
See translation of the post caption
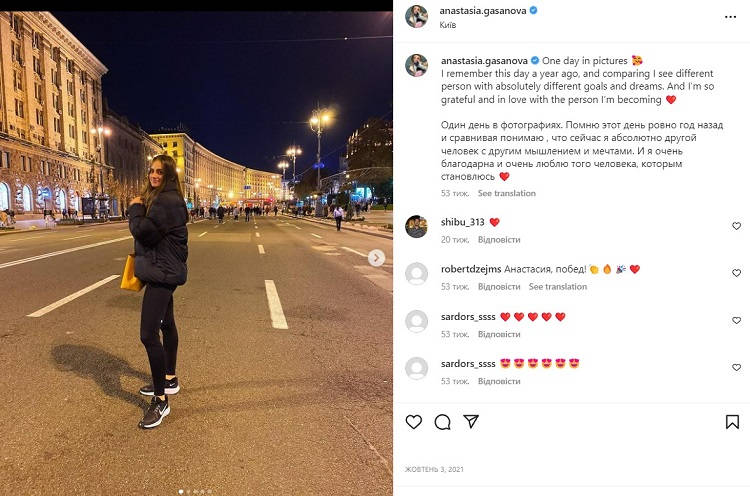[507, 193]
